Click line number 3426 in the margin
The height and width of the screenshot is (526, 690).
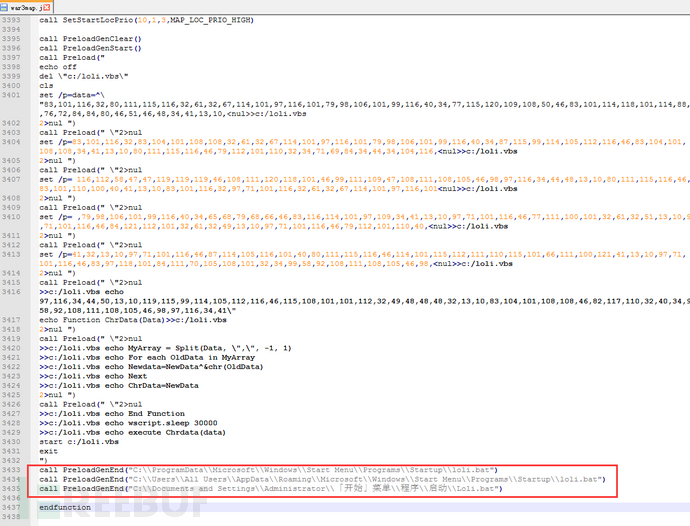(x=11, y=405)
